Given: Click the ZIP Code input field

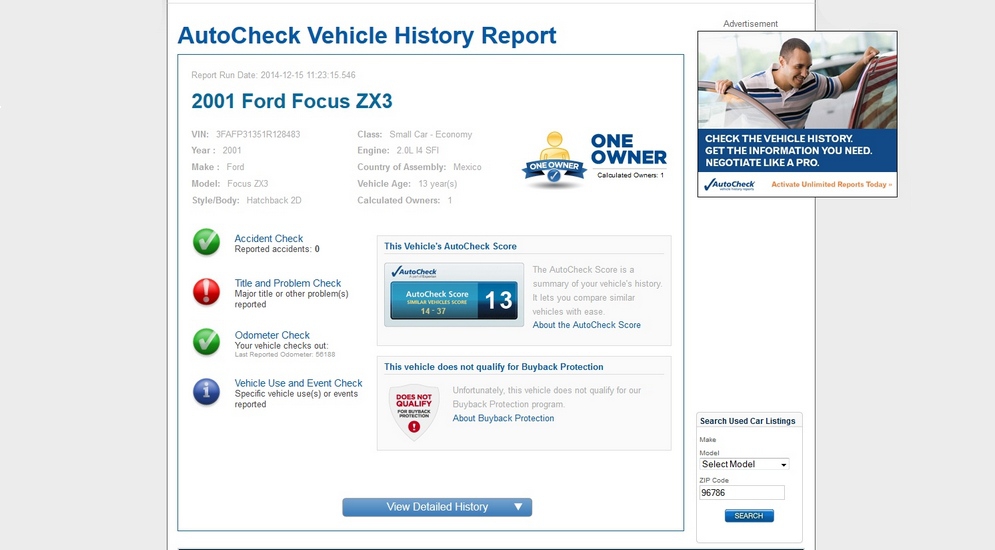Looking at the screenshot, I should (741, 493).
